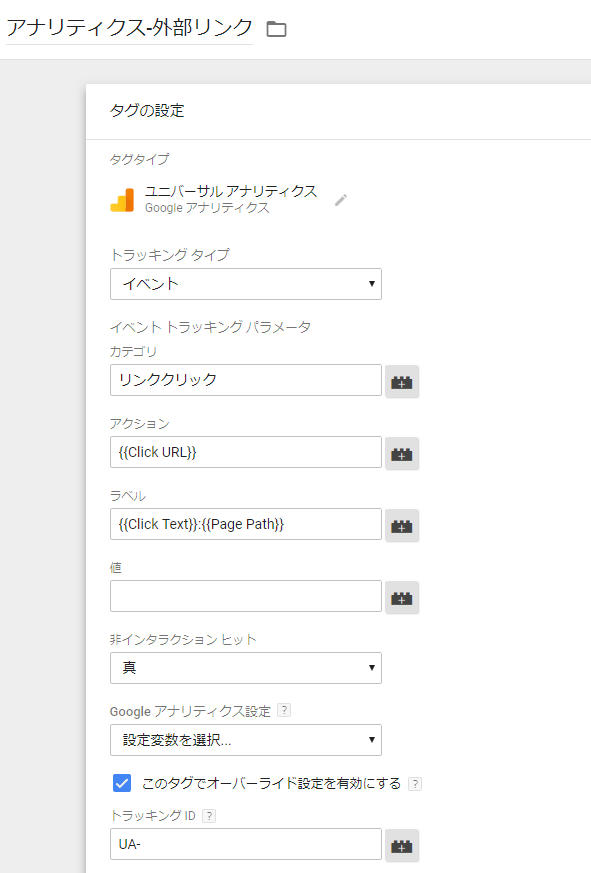The image size is (591, 873).
Task: Open variable picker for トラッキング ID field
Action: tap(402, 845)
